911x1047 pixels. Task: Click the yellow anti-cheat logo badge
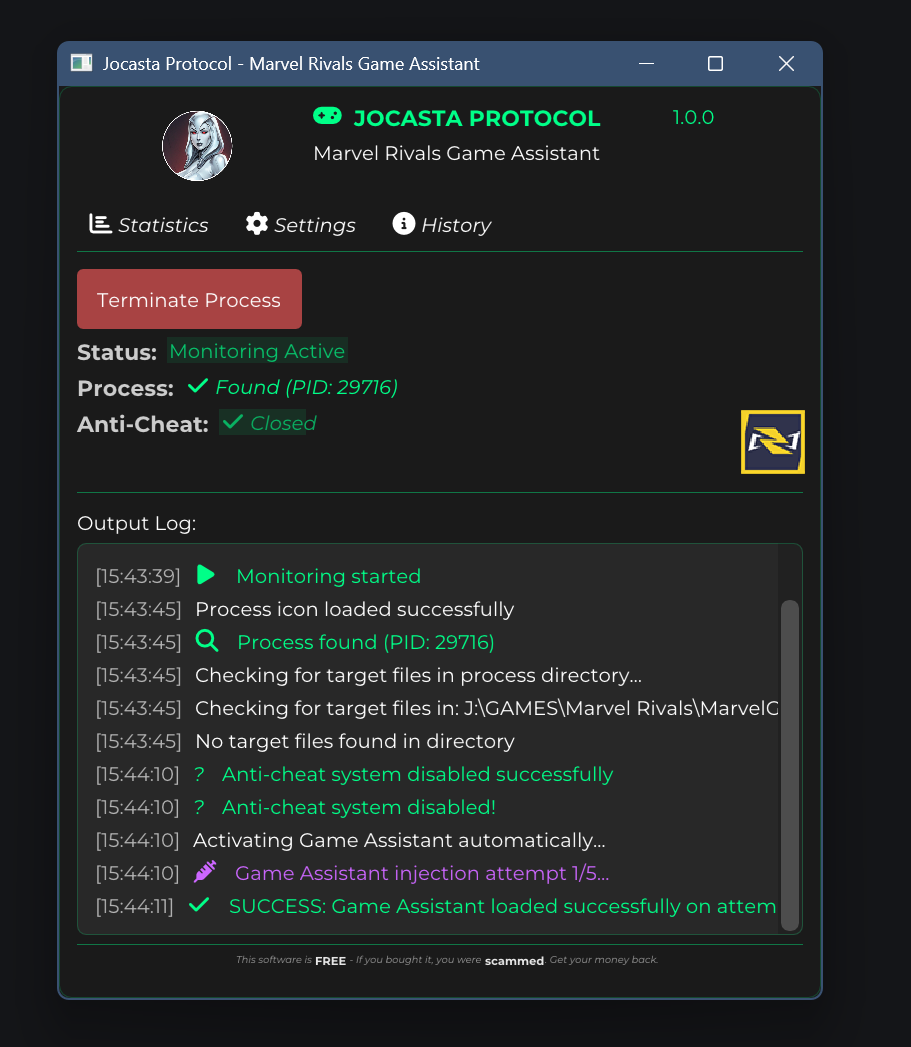click(772, 441)
